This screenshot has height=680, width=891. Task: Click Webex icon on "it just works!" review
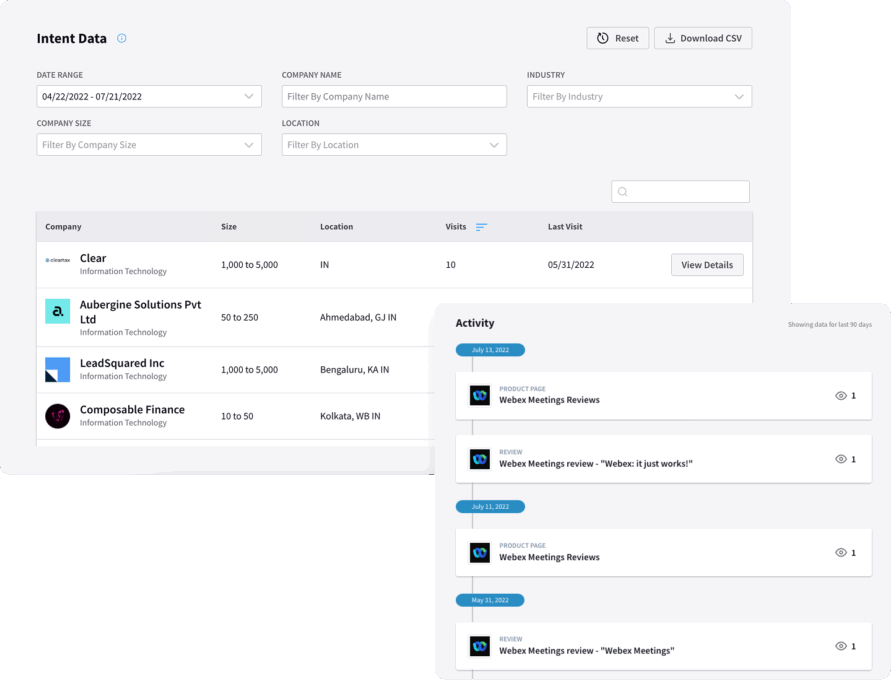point(480,459)
